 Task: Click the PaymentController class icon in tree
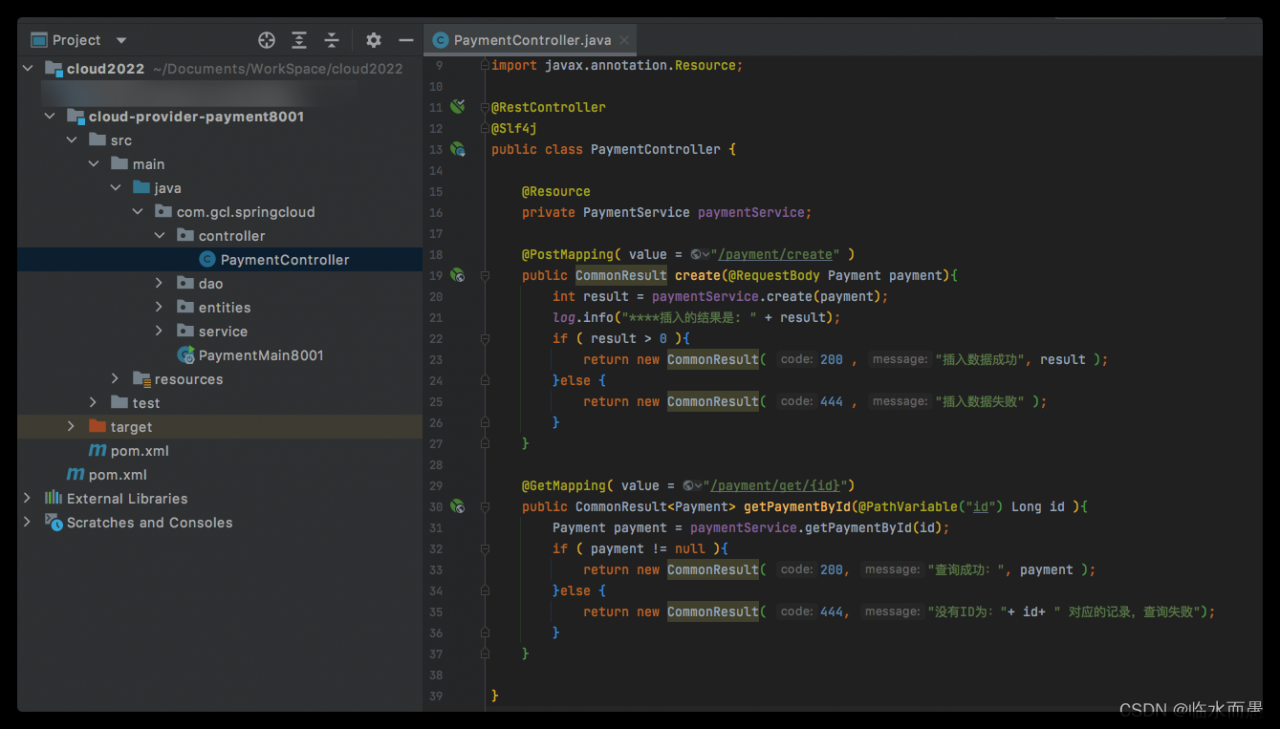pyautogui.click(x=207, y=260)
